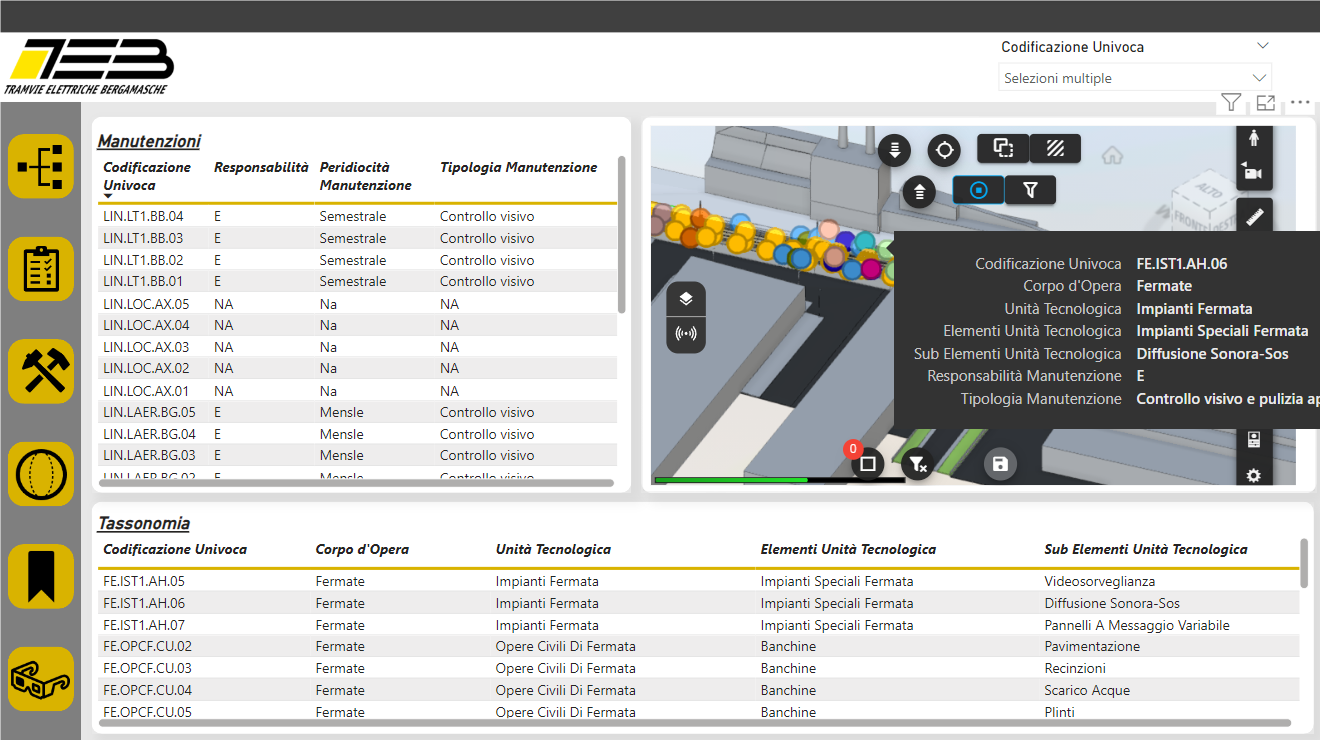This screenshot has width=1320, height=740.
Task: Click the 3D glasses sidebar icon
Action: tap(41, 680)
